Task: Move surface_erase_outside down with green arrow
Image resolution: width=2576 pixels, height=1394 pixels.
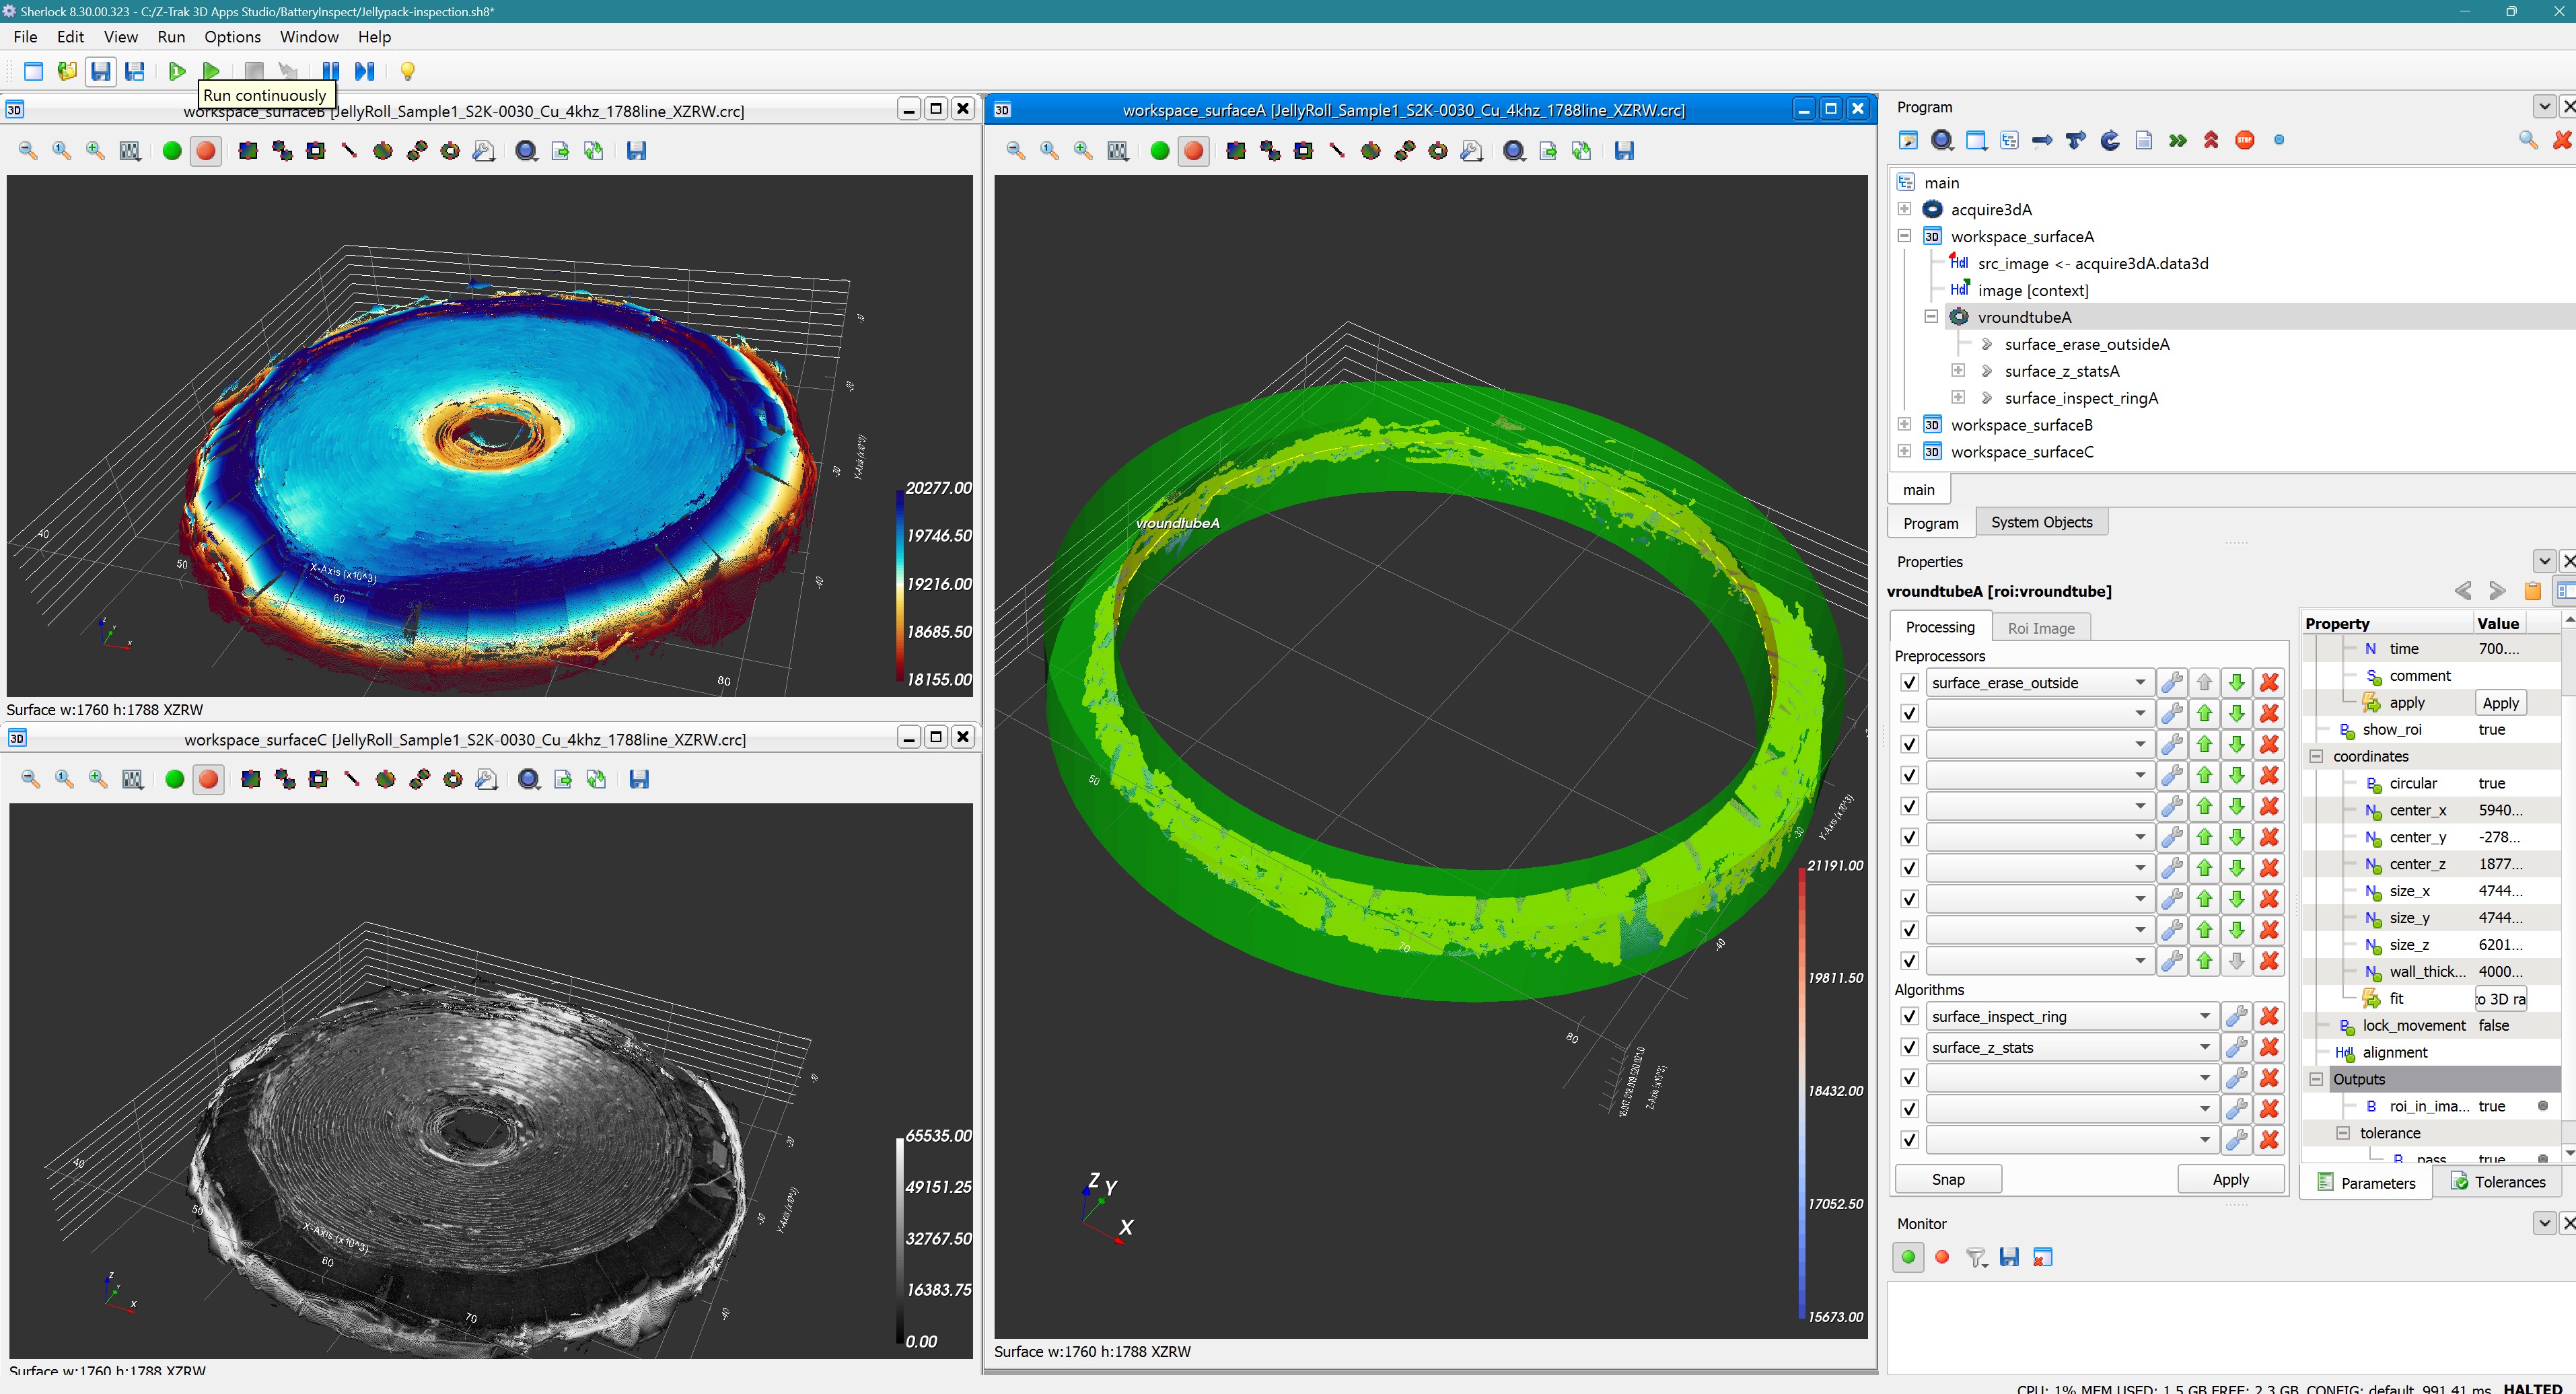Action: tap(2237, 683)
